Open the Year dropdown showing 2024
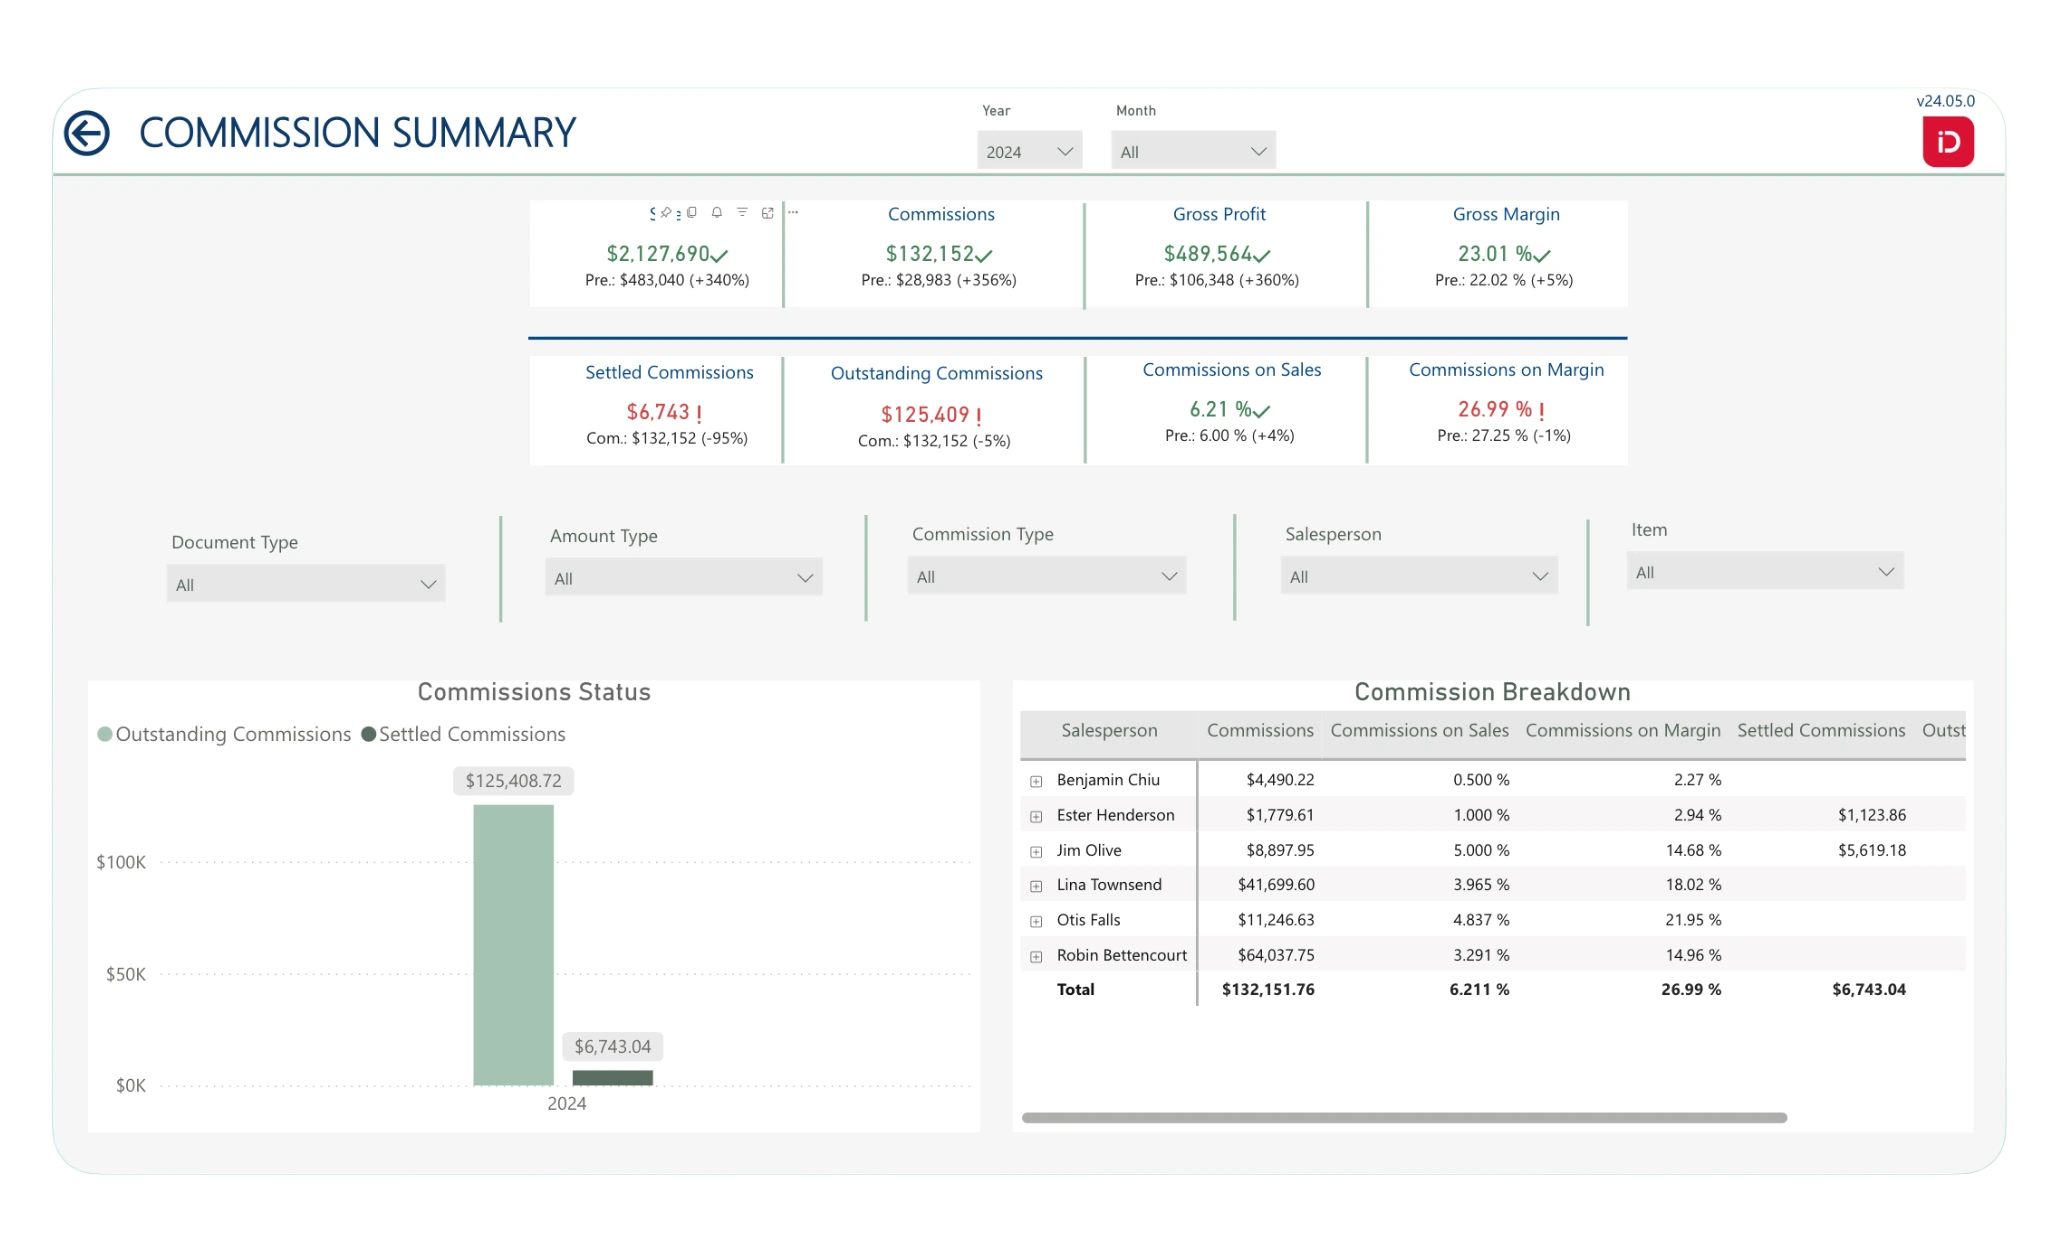Viewport: 2048px width, 1256px height. point(1029,151)
